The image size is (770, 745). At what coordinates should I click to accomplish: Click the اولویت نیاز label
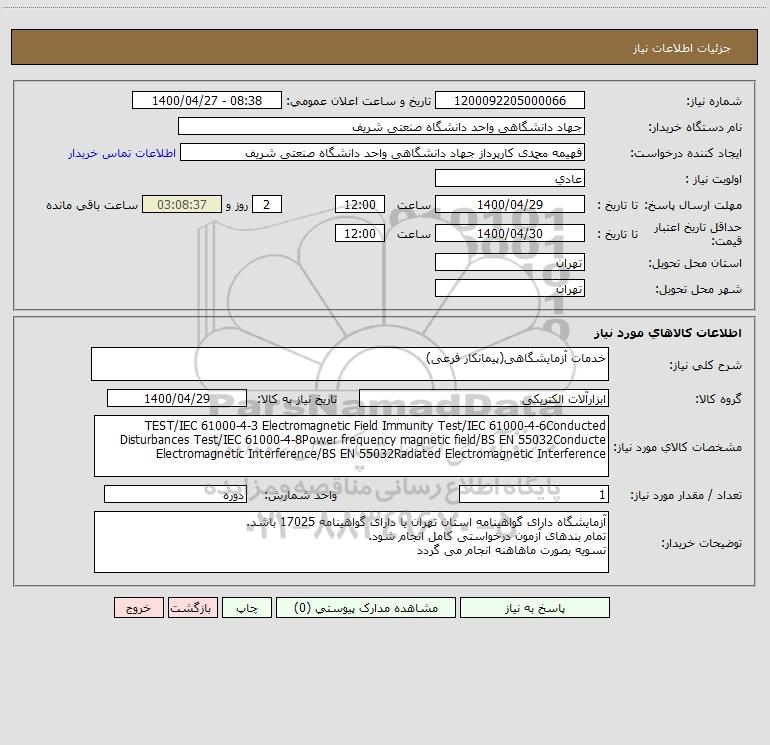(x=714, y=180)
